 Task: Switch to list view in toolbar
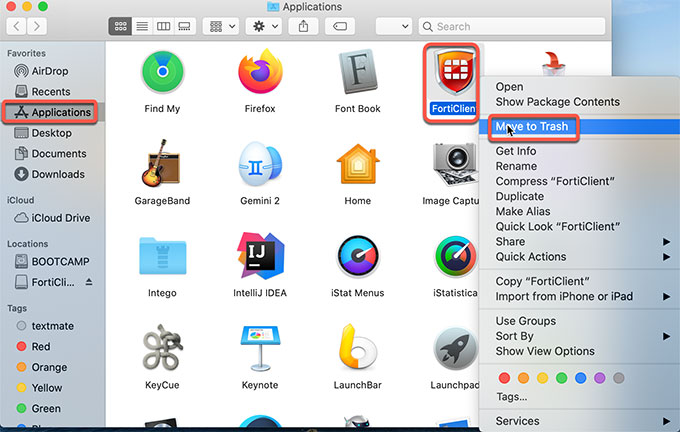(x=142, y=26)
